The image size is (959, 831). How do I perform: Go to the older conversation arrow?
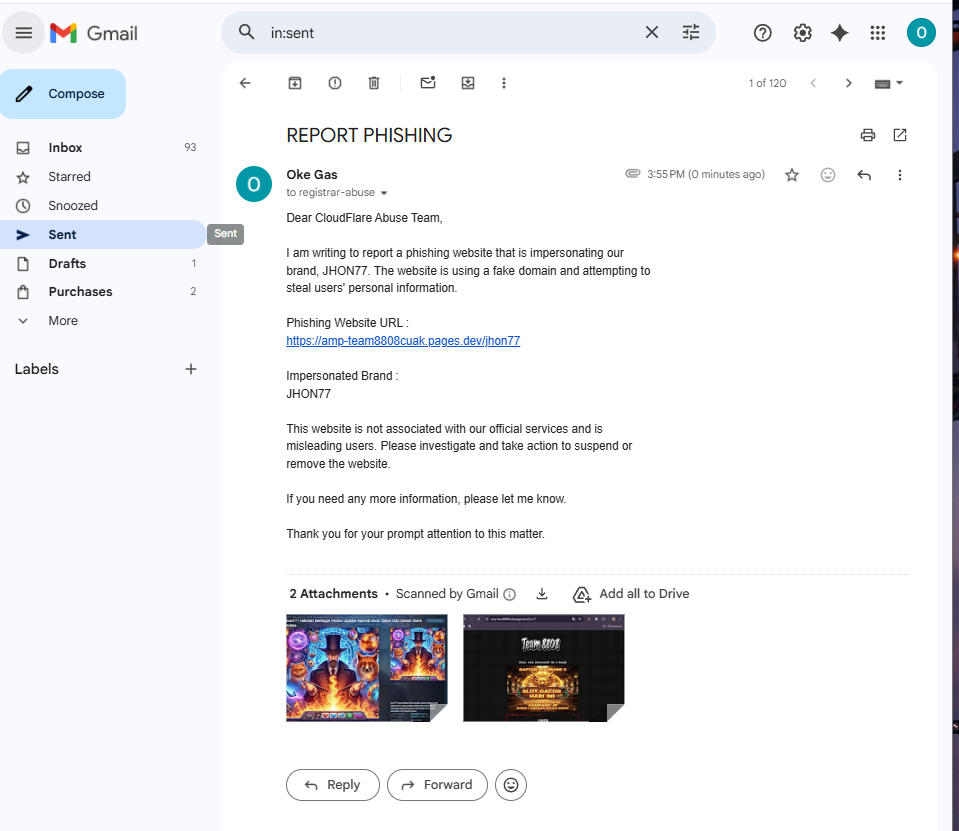(x=848, y=83)
